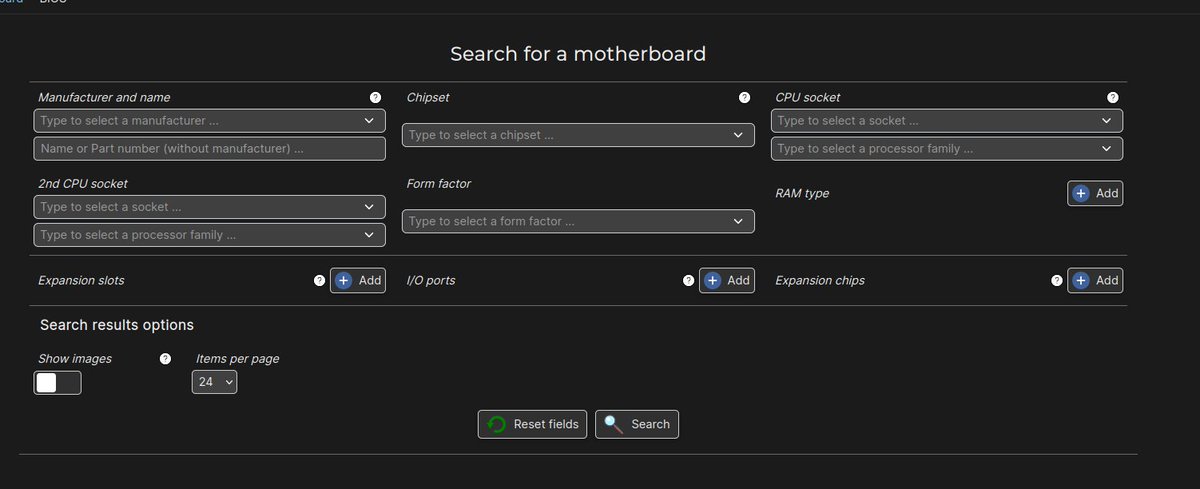This screenshot has height=489, width=1200.
Task: Click the Search for a motherboard title
Action: (578, 54)
